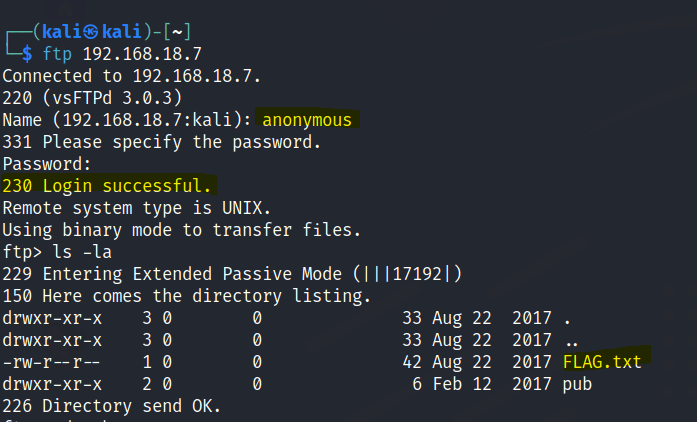Click the 229 Entering Extended Passive Mode line
697x422 pixels.
pyautogui.click(x=230, y=274)
